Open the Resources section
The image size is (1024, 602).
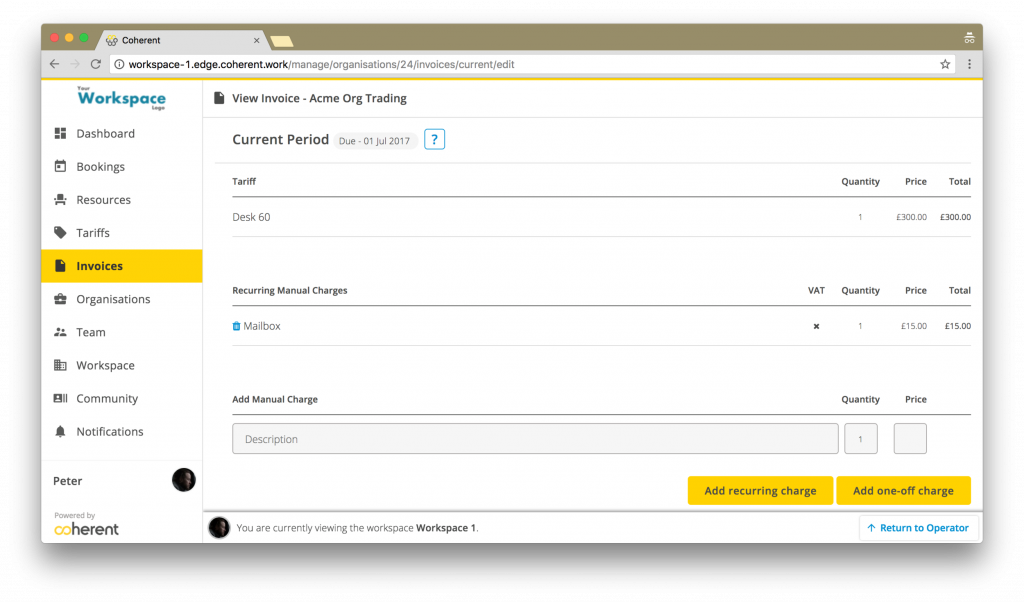pos(121,200)
